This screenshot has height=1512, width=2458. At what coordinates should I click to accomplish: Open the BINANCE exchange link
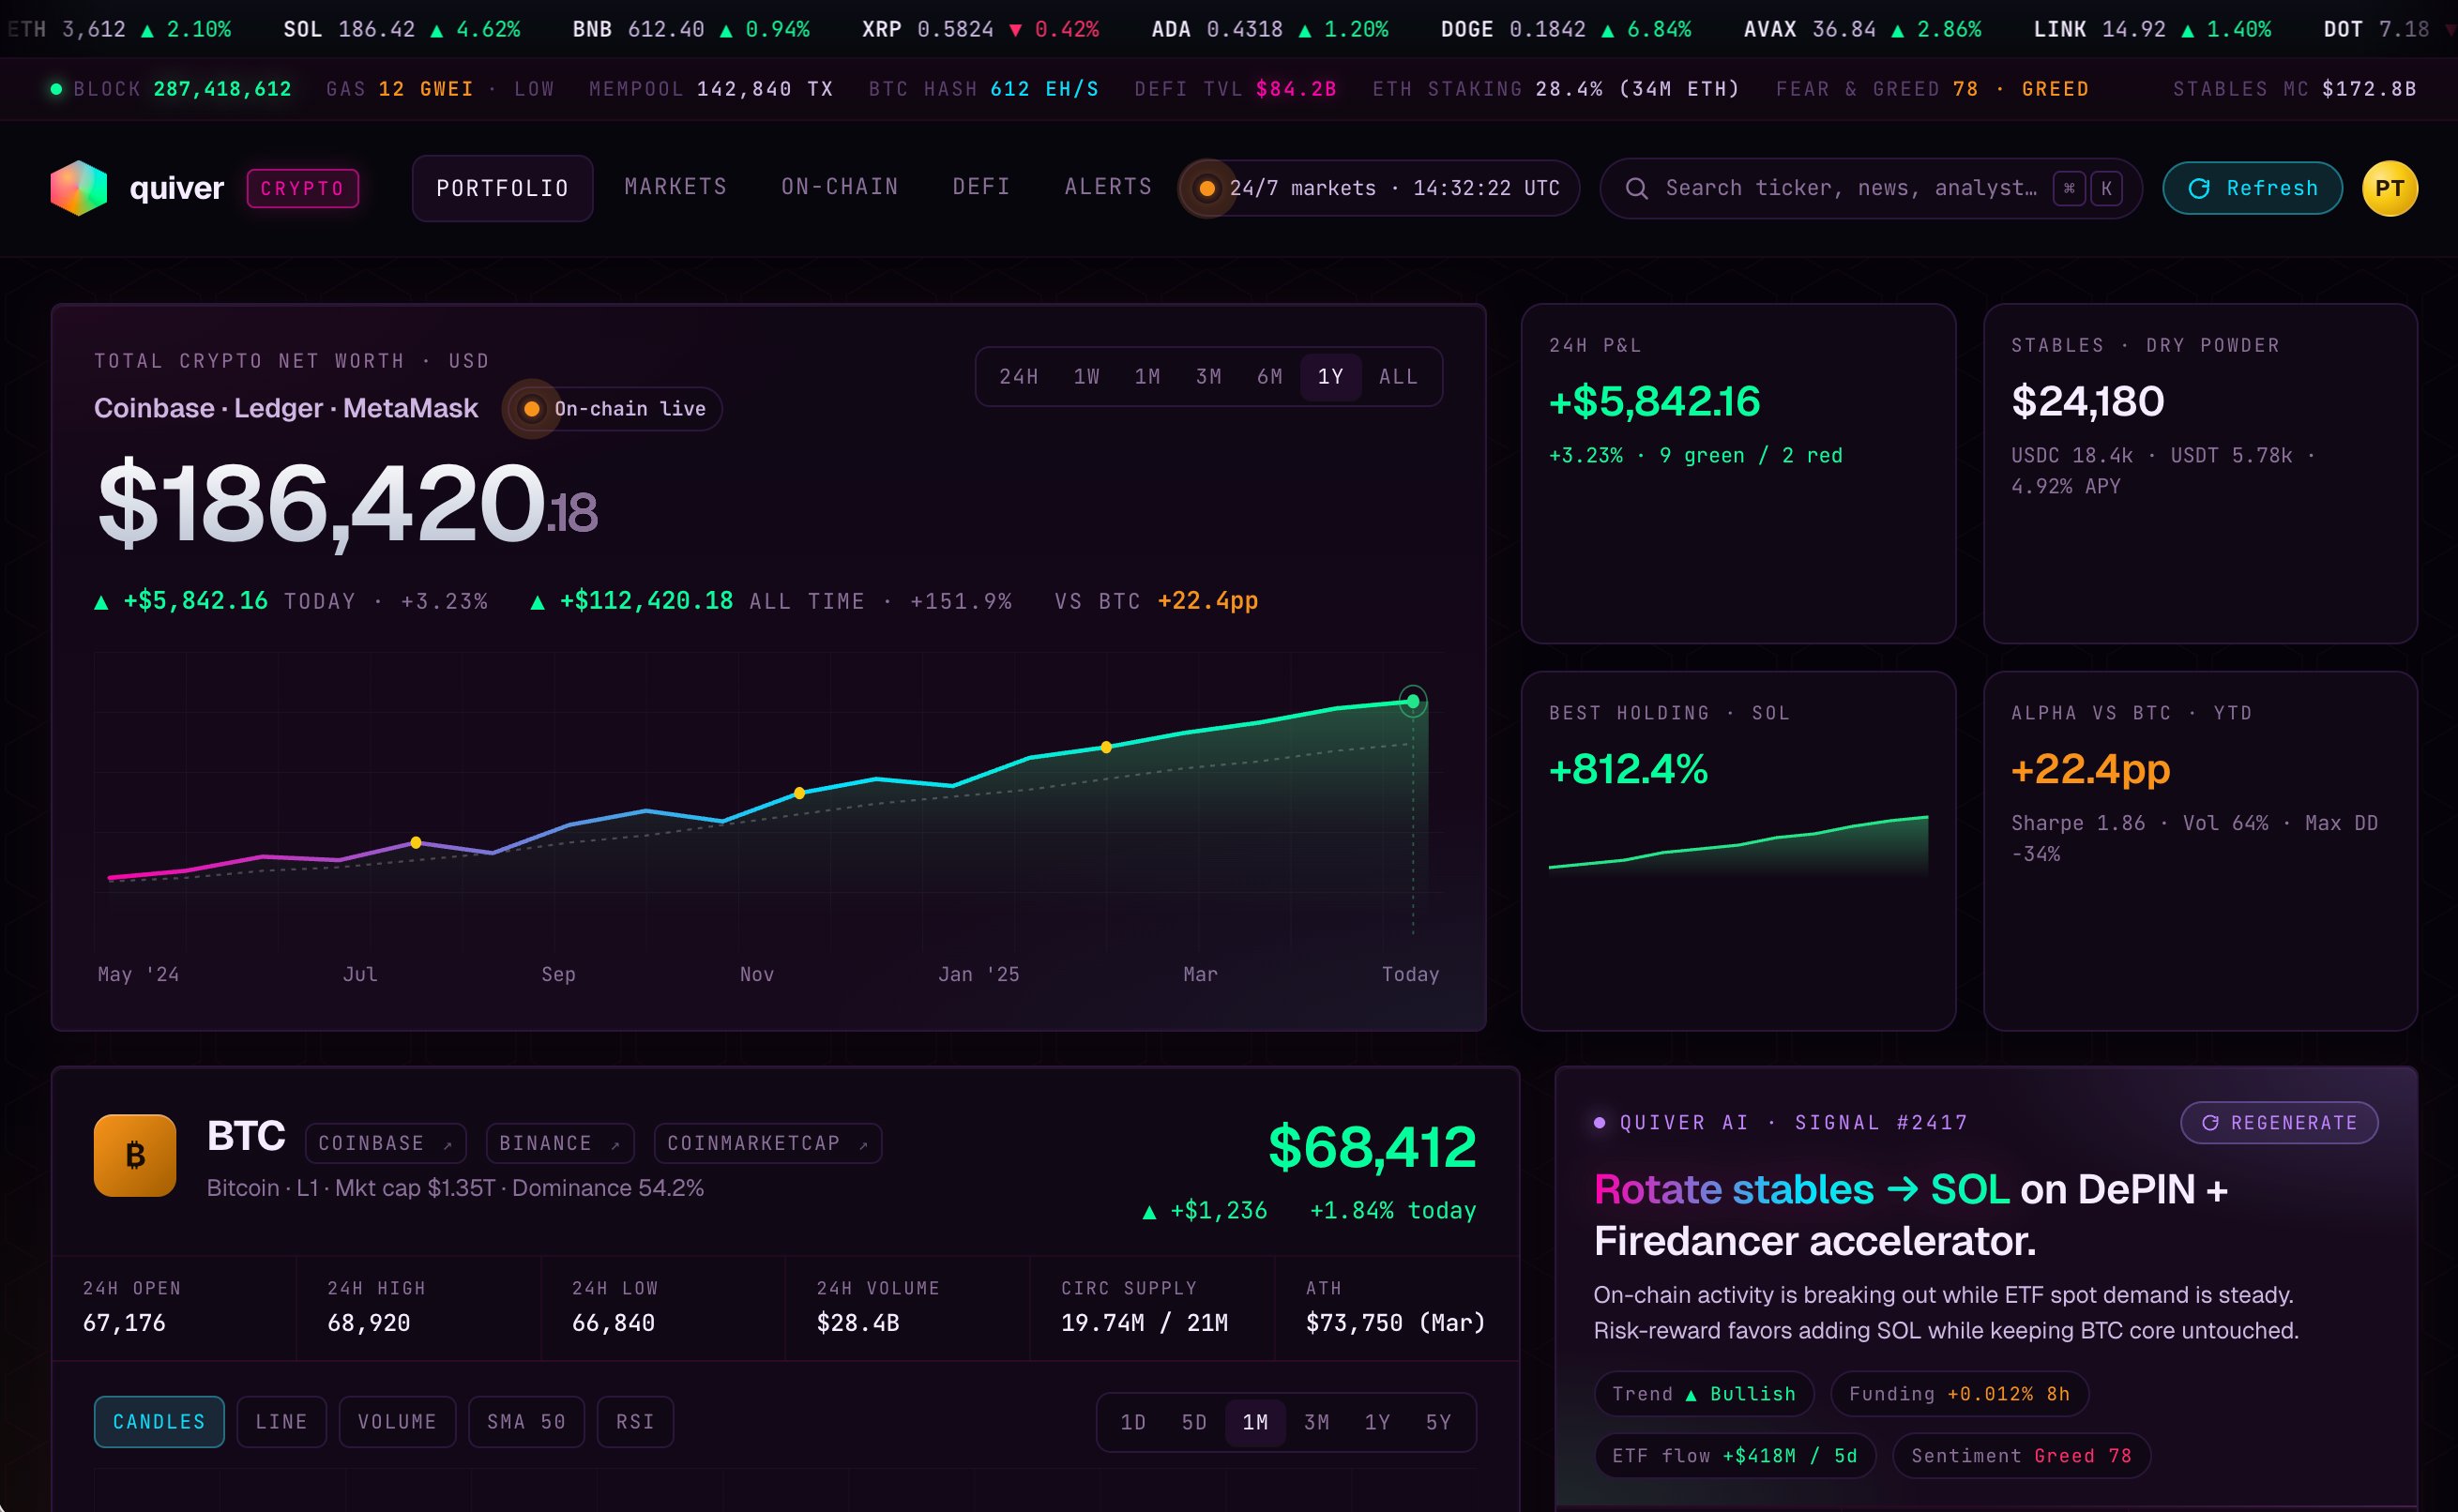point(560,1143)
